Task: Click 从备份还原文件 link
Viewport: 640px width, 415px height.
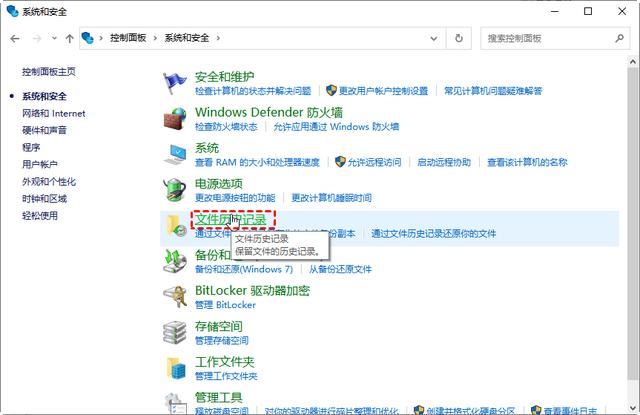Action: (340, 269)
